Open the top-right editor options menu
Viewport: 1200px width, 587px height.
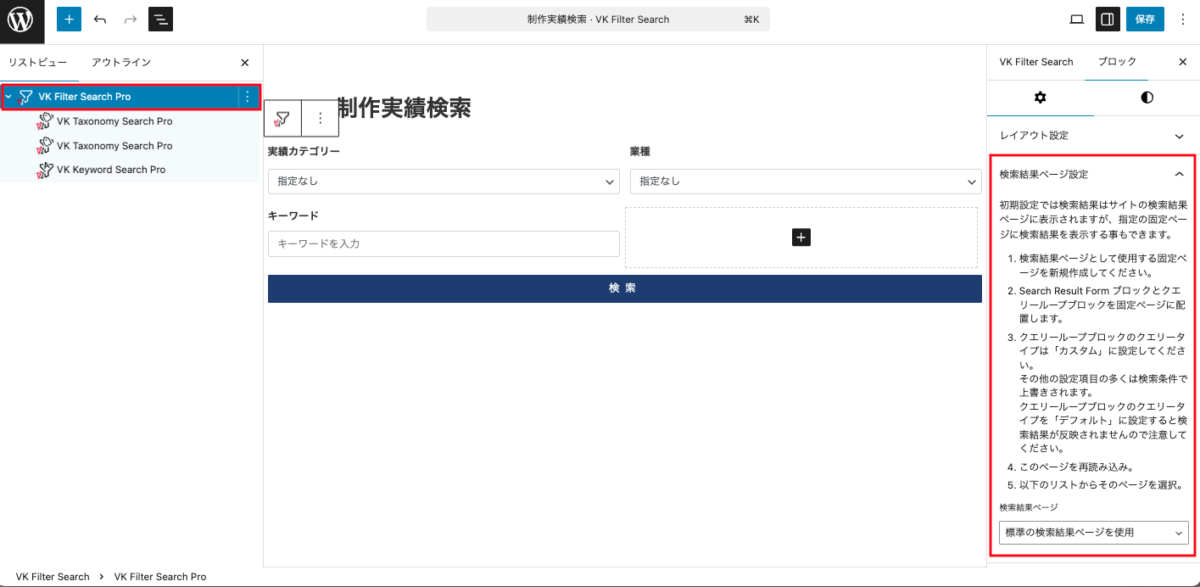1183,19
